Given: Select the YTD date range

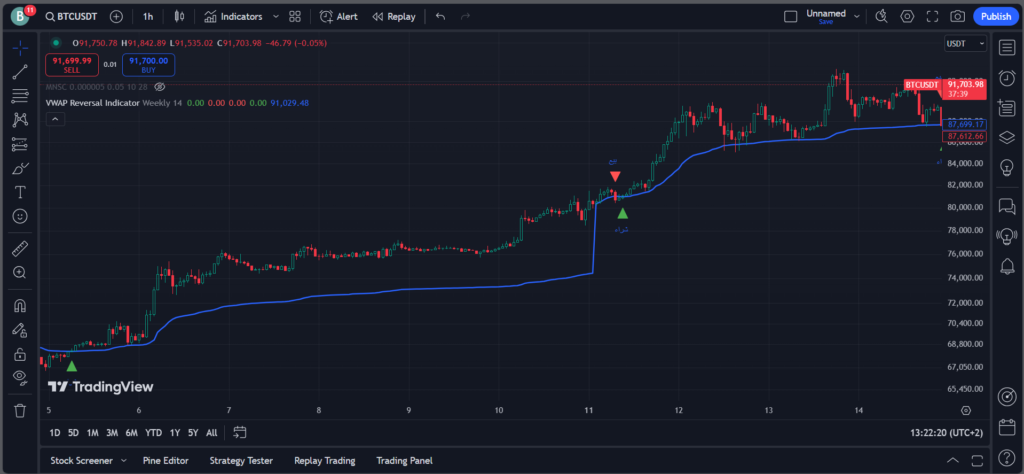Looking at the screenshot, I should coord(153,432).
